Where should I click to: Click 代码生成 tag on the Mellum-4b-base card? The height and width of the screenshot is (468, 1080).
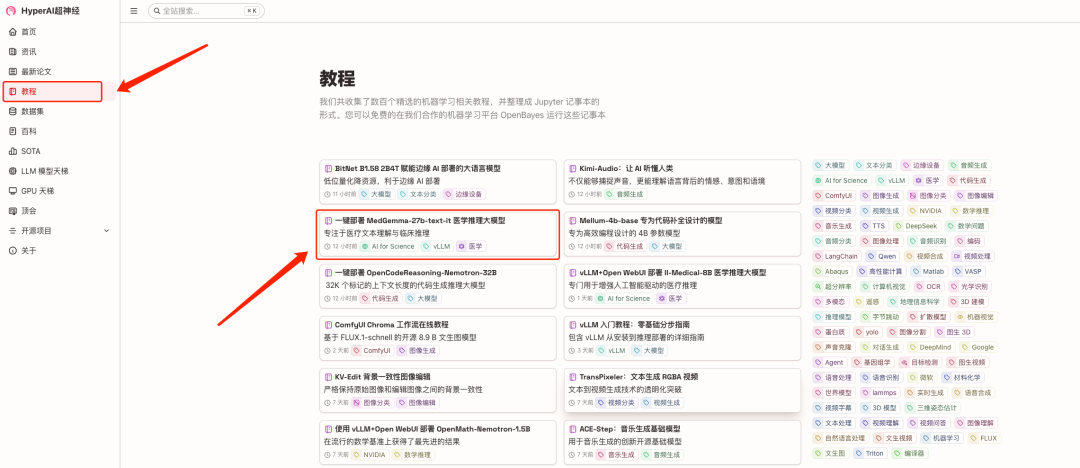625,246
